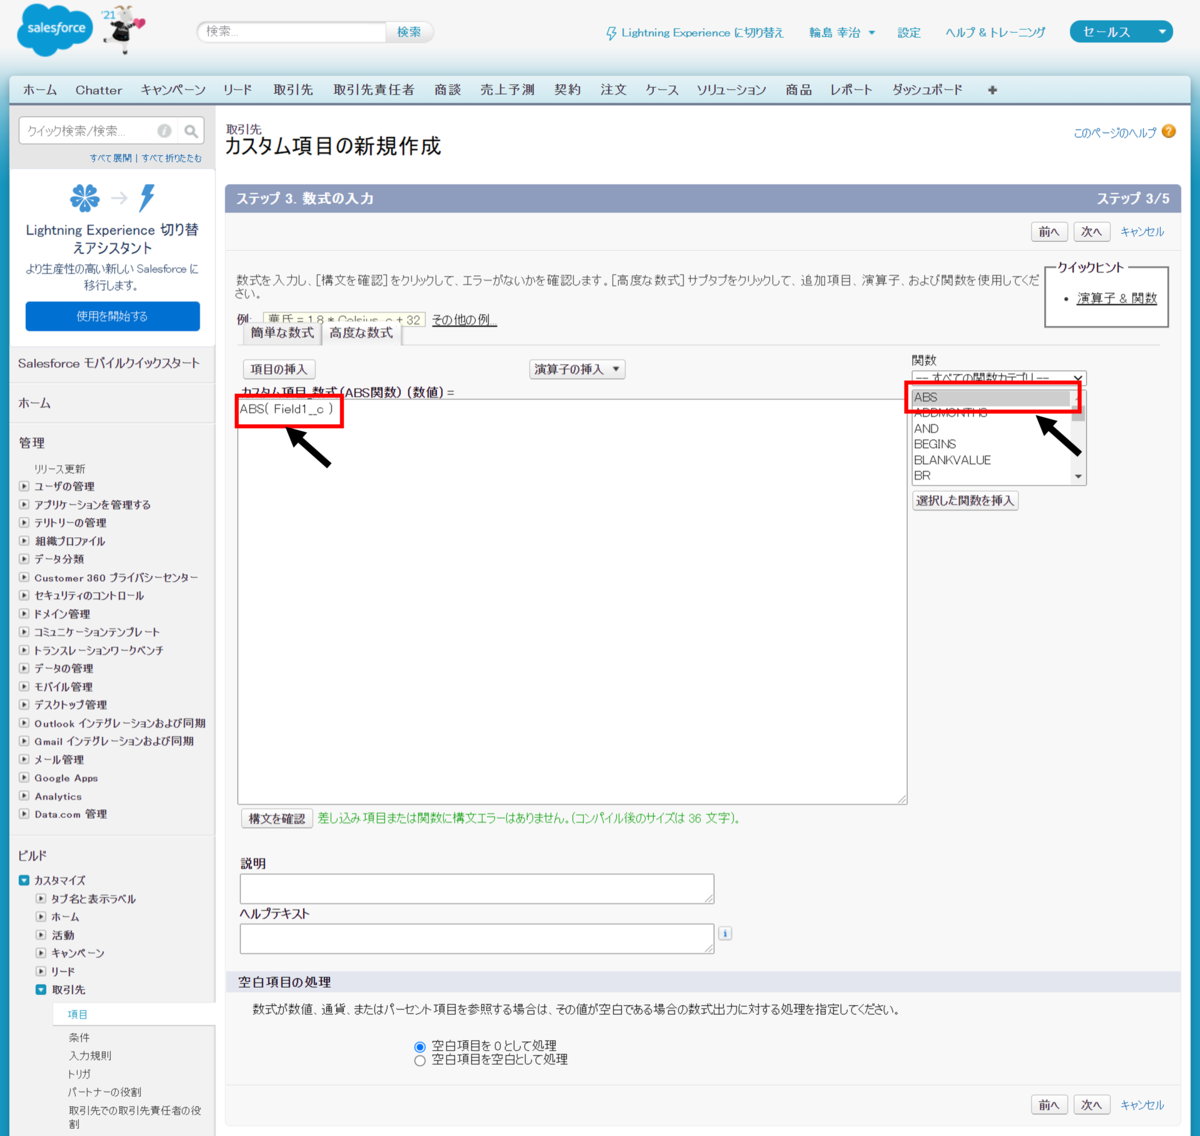The height and width of the screenshot is (1136, 1200).
Task: Click the header 検索 button
Action: [x=410, y=32]
